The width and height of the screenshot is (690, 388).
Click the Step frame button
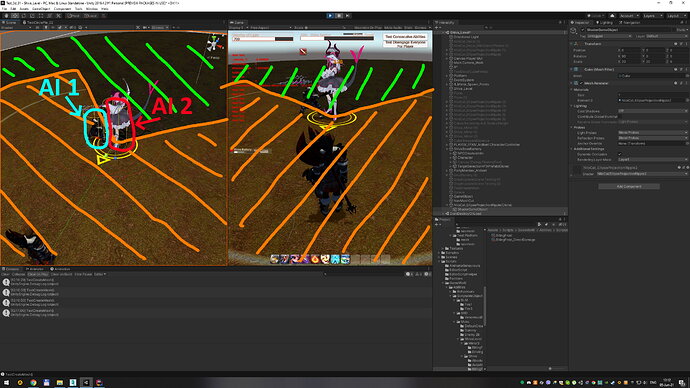click(x=348, y=16)
